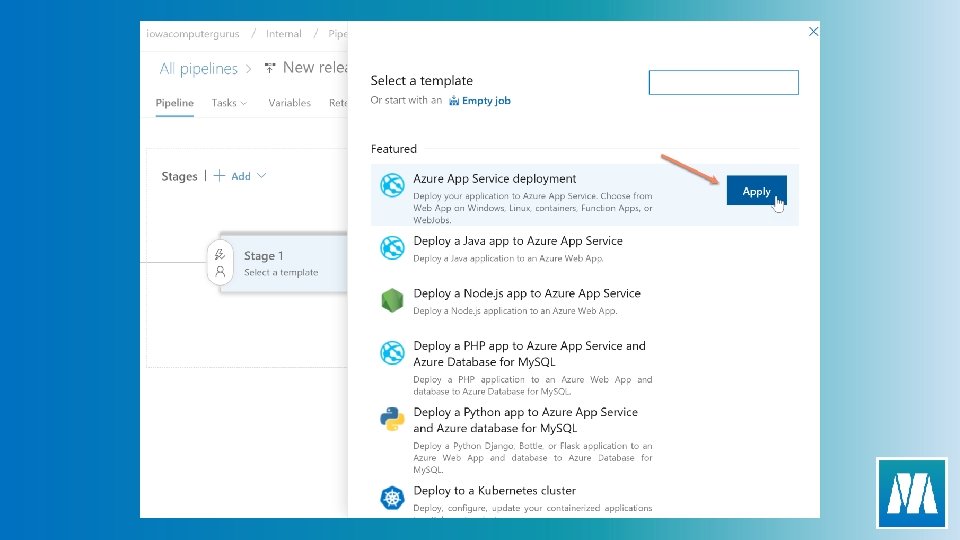This screenshot has width=960, height=540.
Task: Click the Apply button for Azure App Service
Action: tap(756, 191)
